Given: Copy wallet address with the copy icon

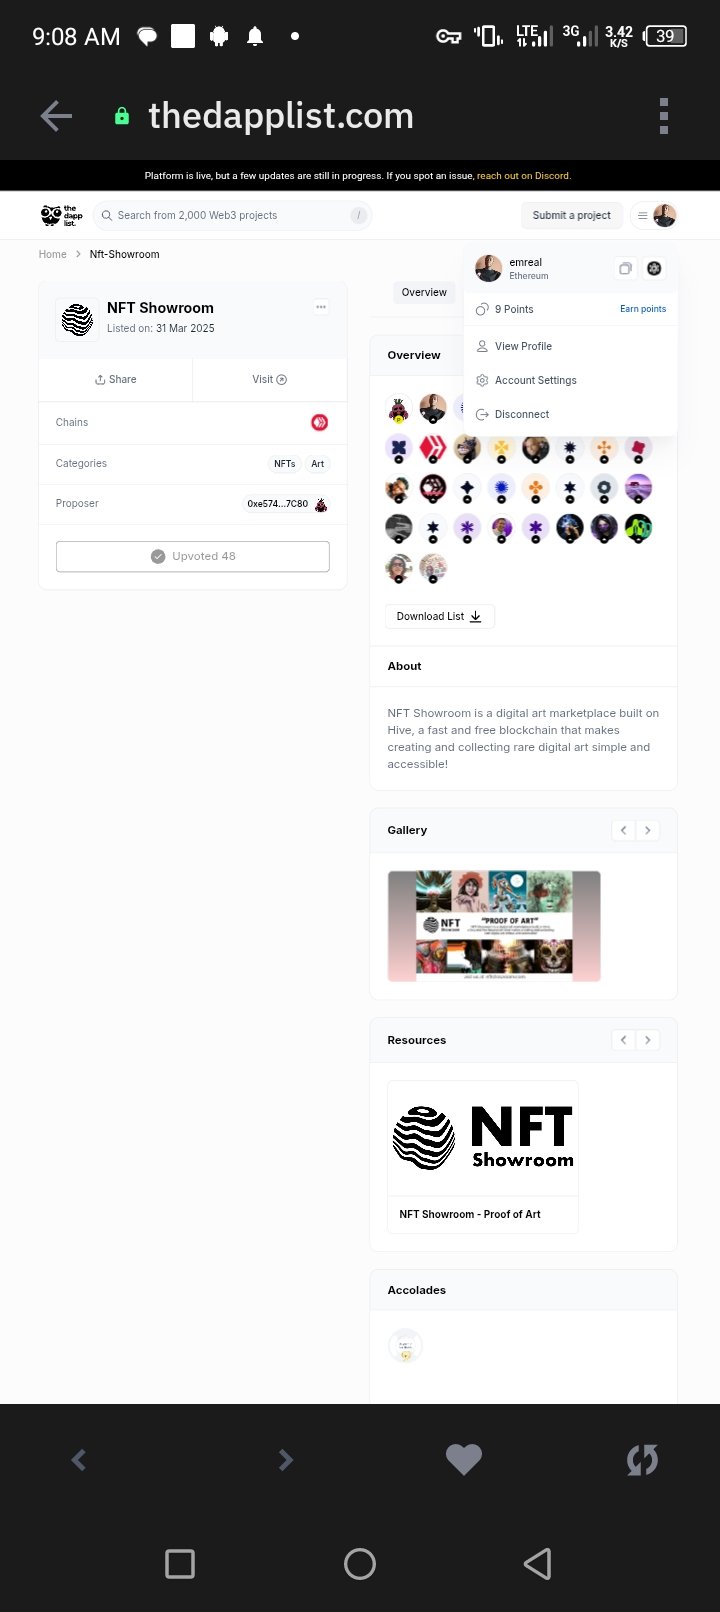Looking at the screenshot, I should tap(625, 268).
